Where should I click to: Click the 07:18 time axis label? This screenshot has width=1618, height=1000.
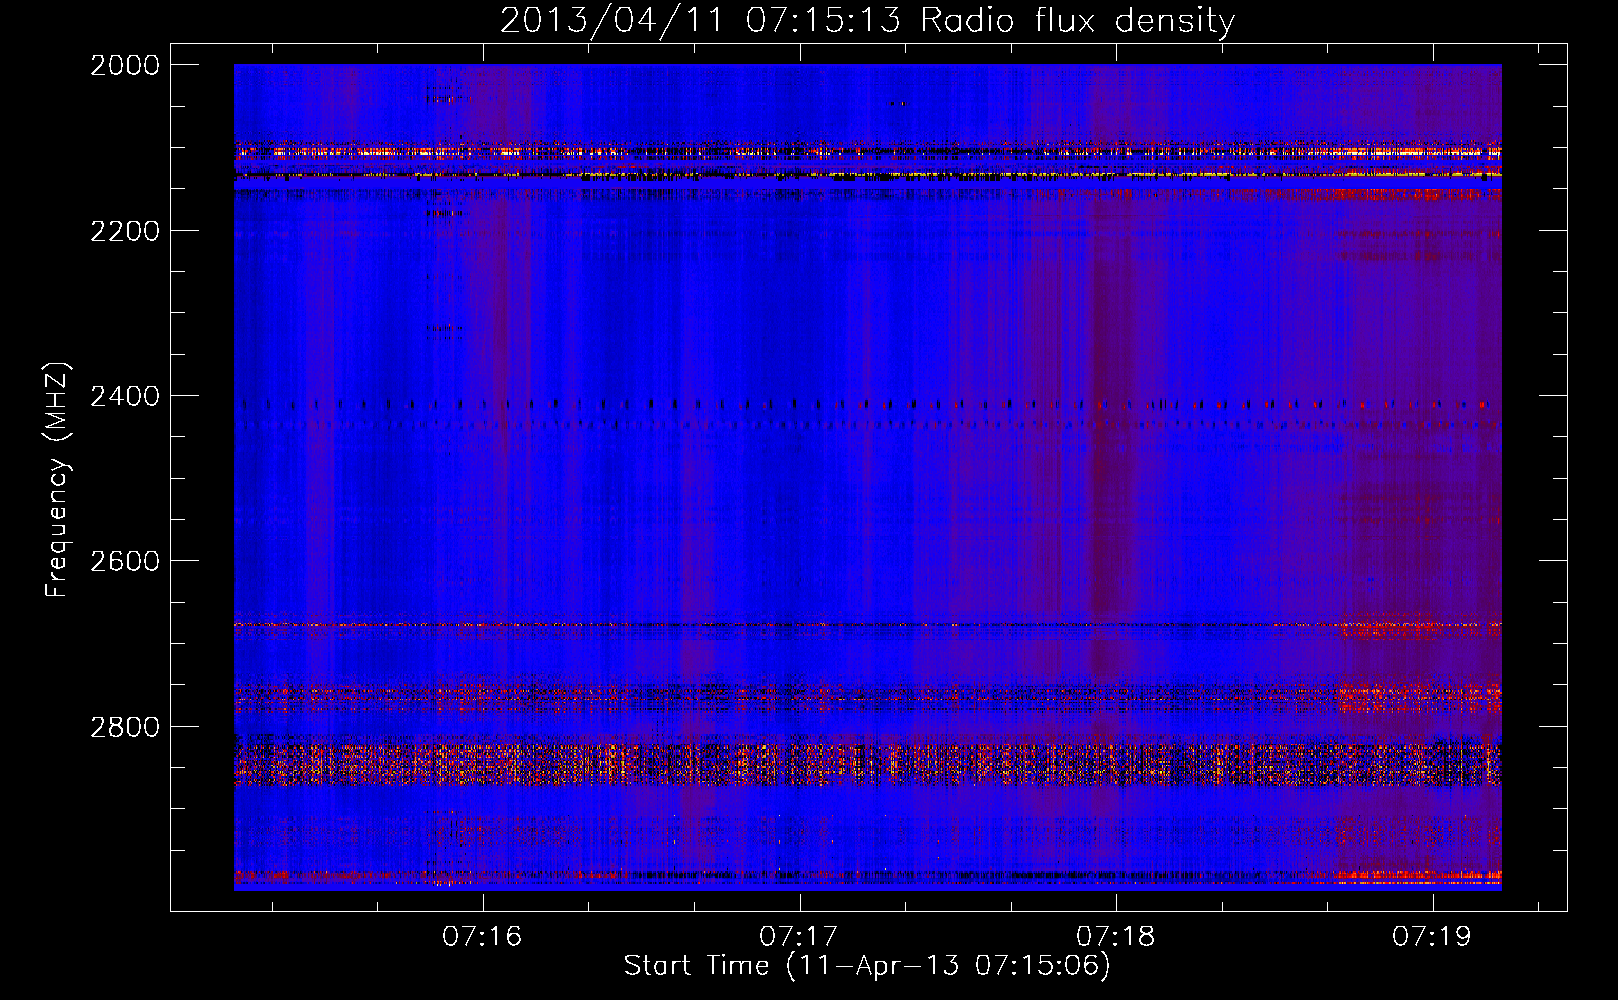pyautogui.click(x=1116, y=936)
